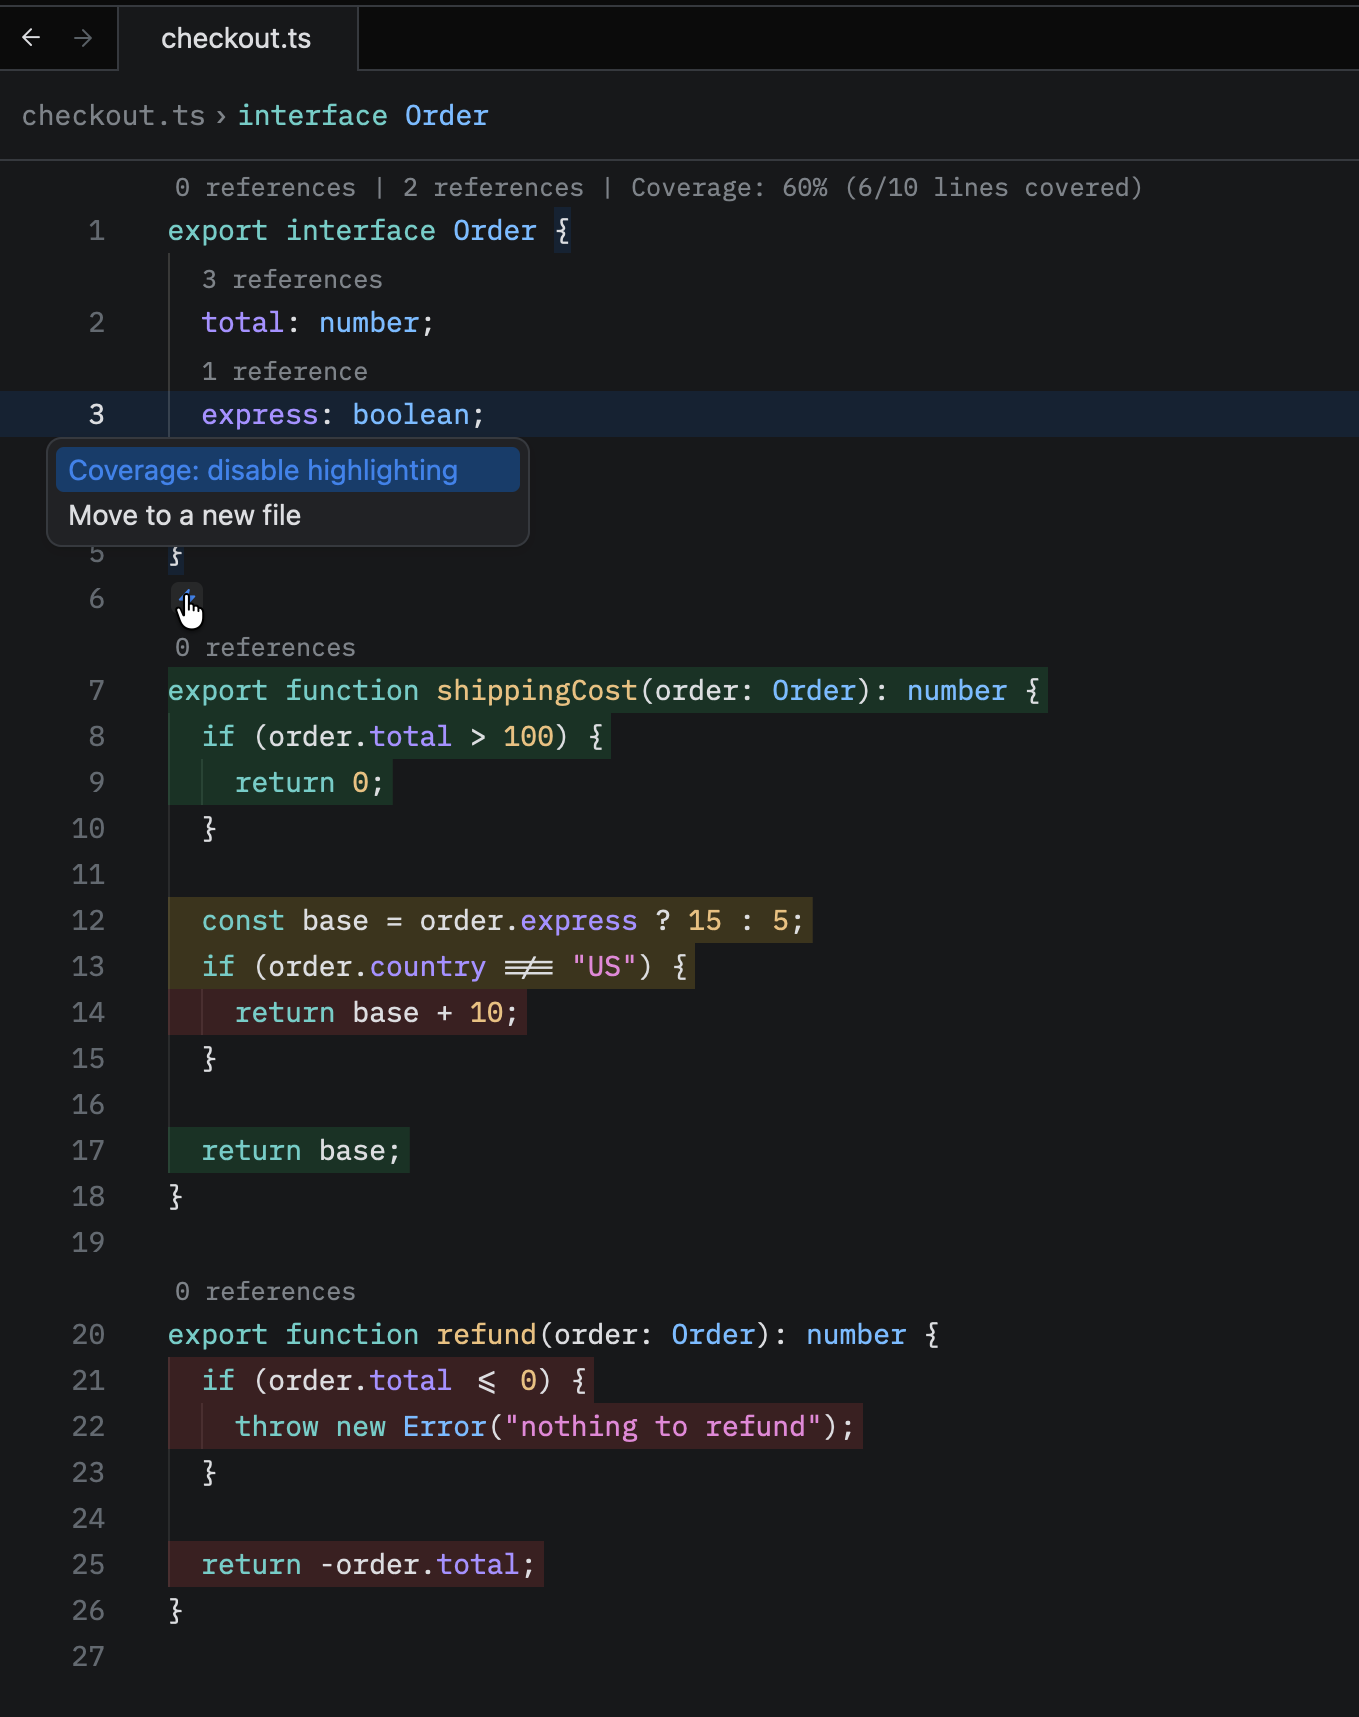This screenshot has width=1359, height=1717.
Task: Click 'Order' in the interface declaration
Action: coord(495,231)
